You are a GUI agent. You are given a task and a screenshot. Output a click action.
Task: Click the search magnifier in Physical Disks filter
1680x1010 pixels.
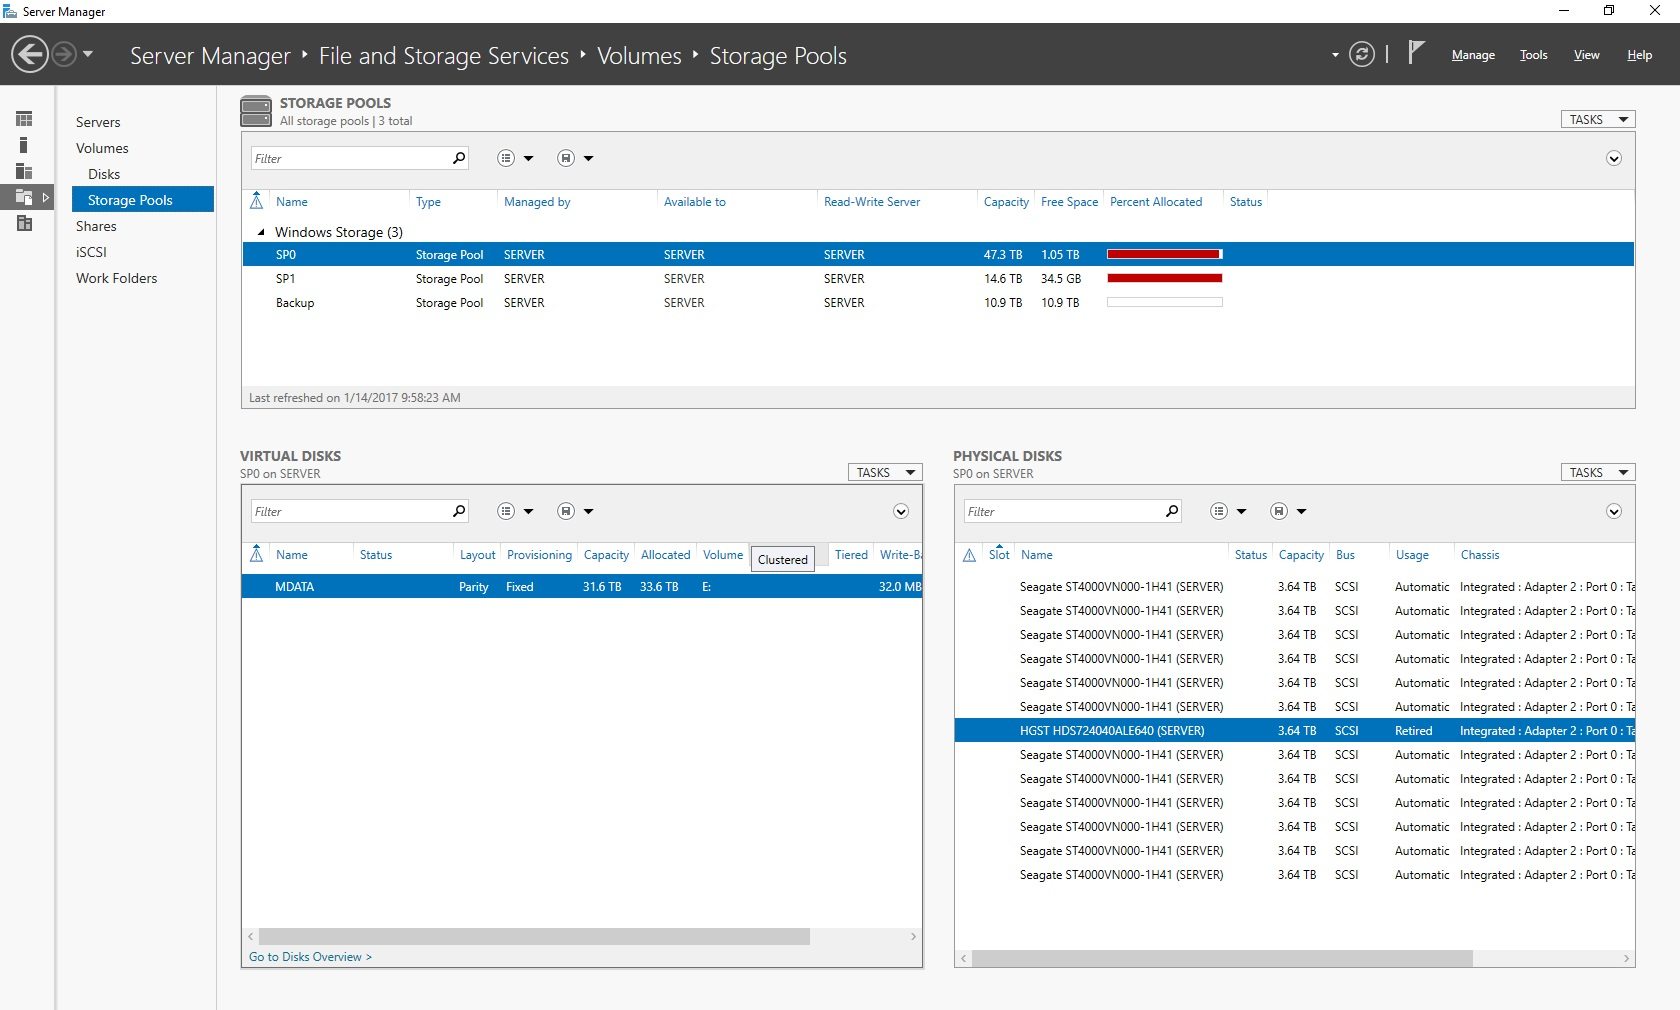(x=1172, y=511)
